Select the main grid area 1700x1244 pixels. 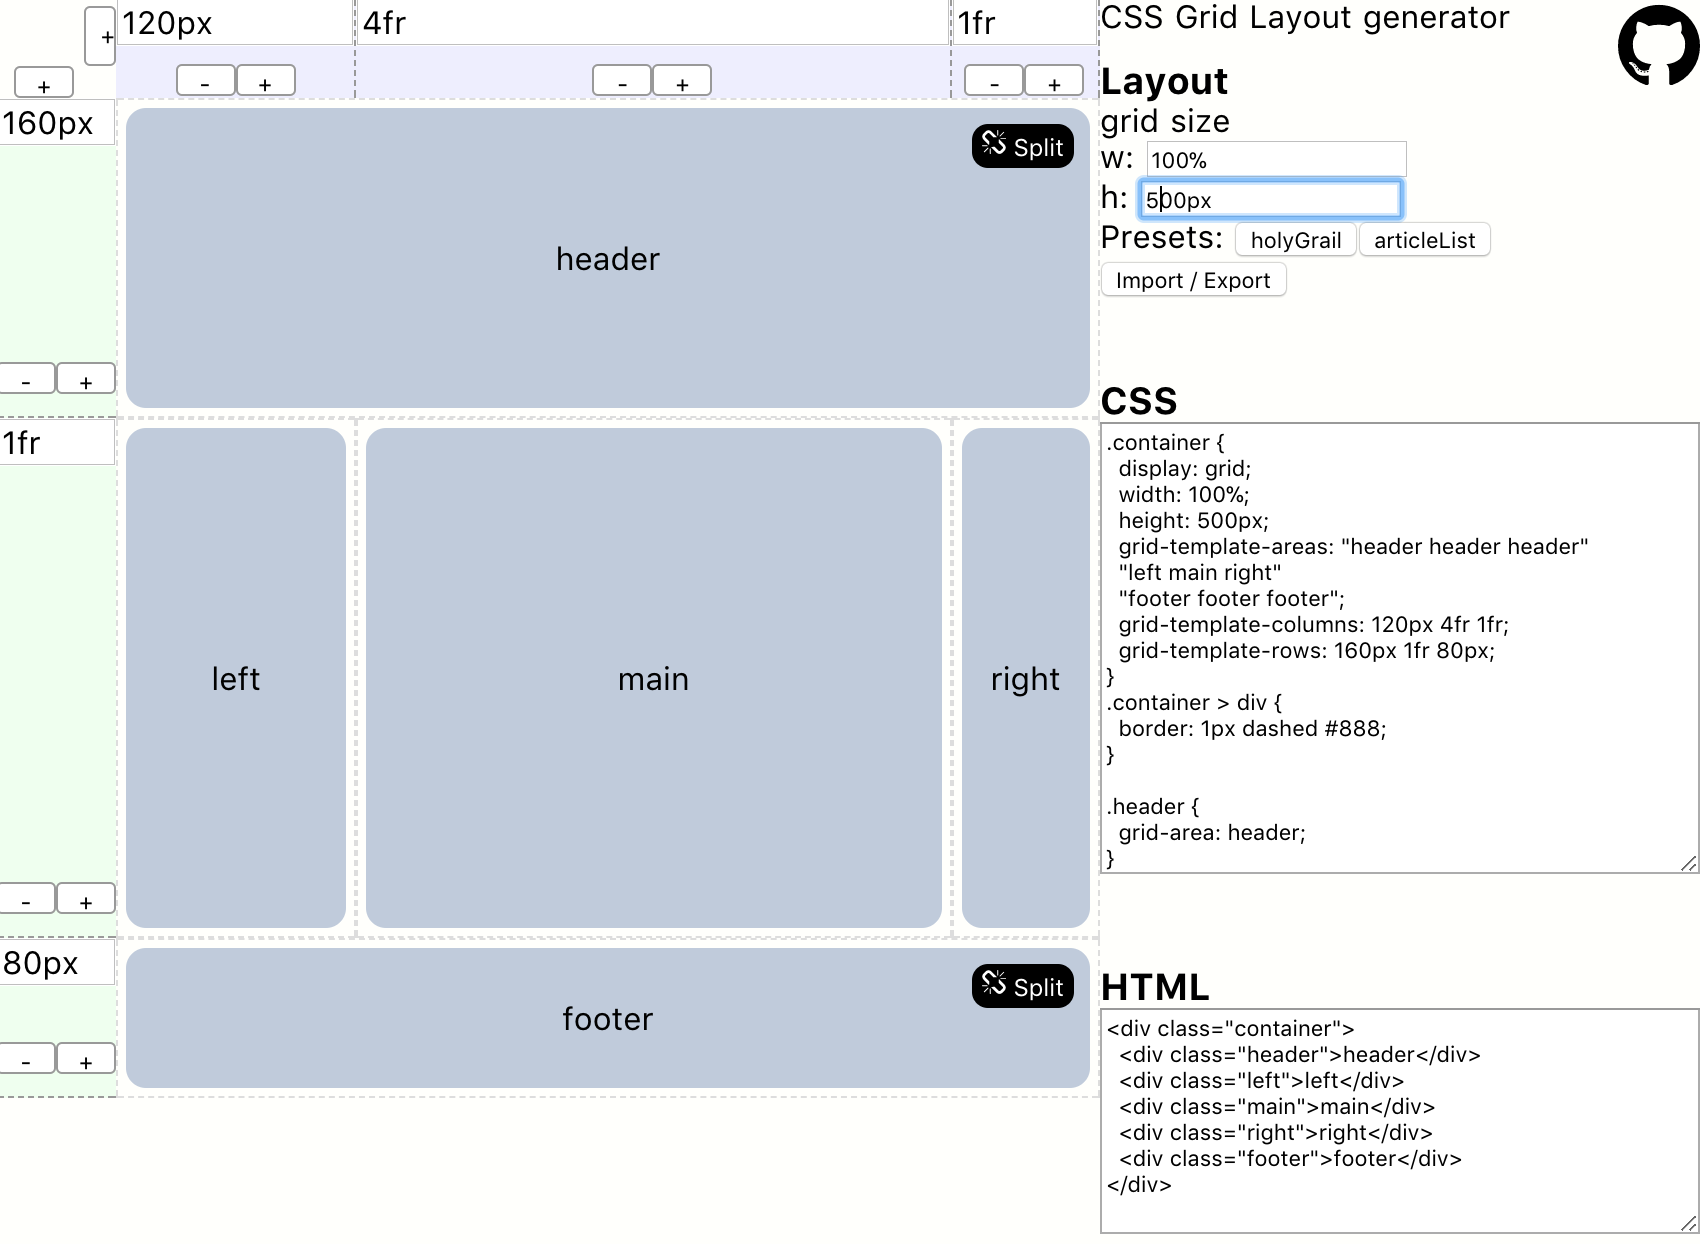(653, 678)
